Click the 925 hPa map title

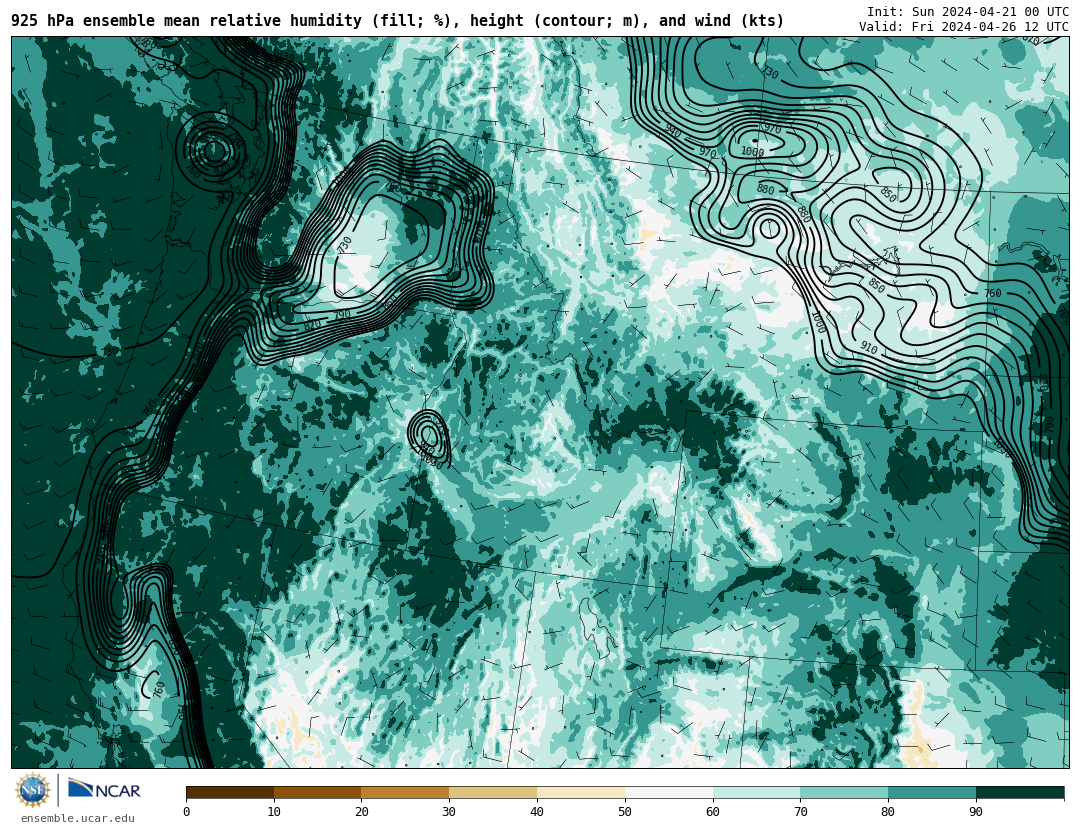click(x=397, y=21)
